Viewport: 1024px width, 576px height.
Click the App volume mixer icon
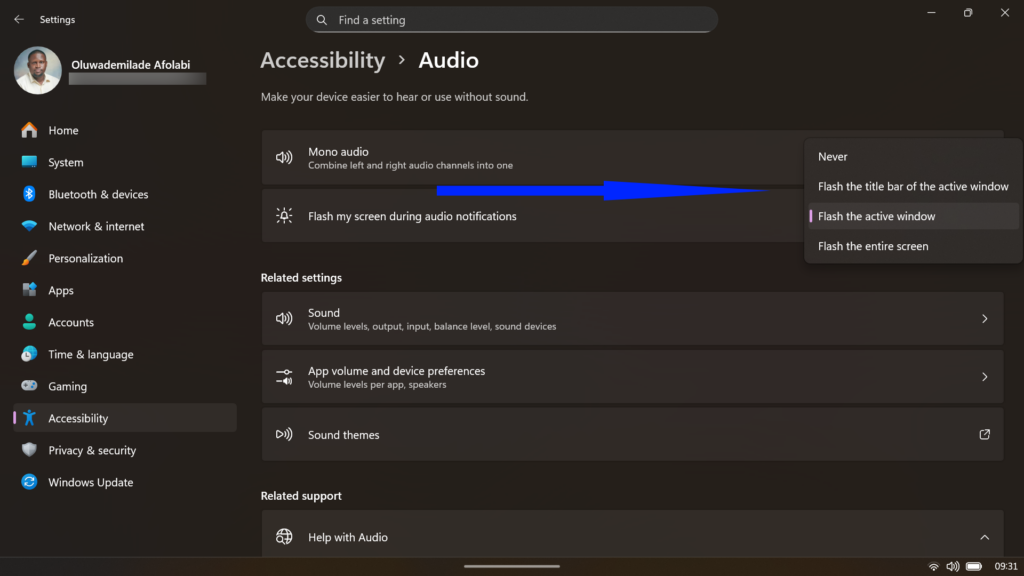(284, 377)
